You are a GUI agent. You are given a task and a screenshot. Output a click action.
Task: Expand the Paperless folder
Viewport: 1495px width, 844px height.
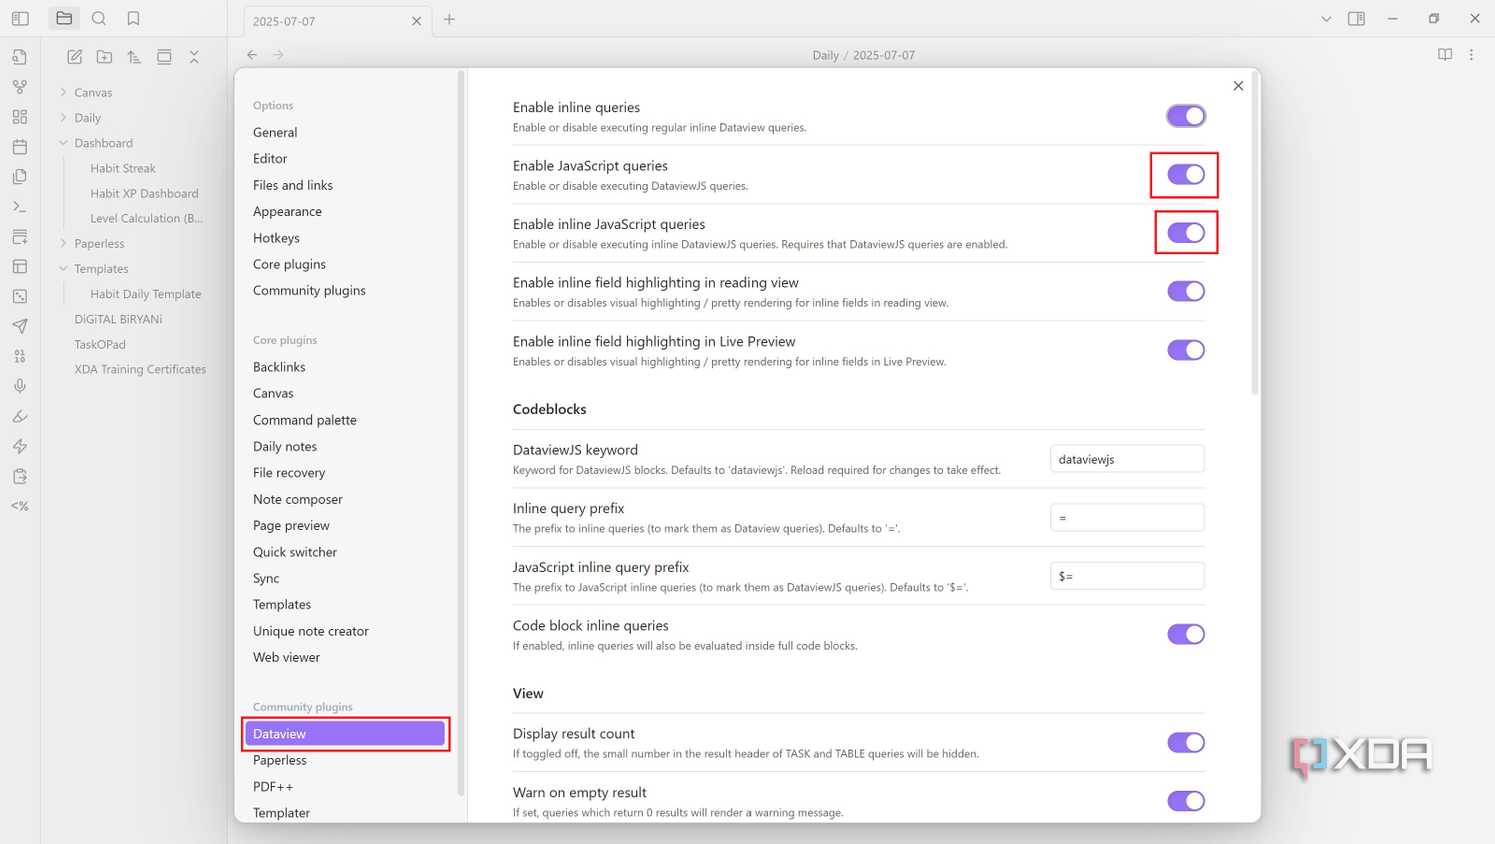point(99,243)
